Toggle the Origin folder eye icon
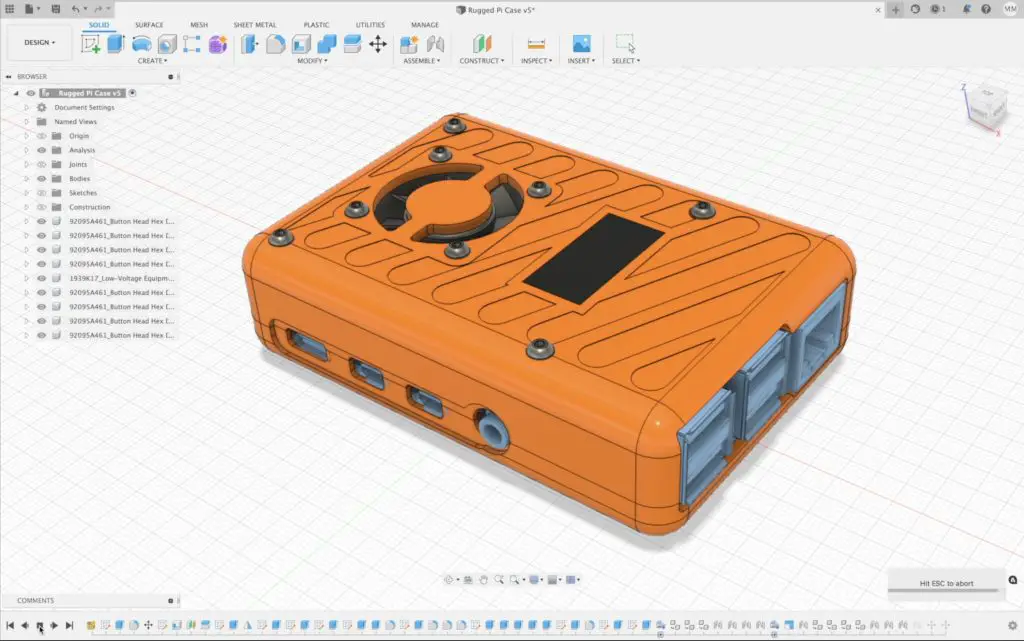The image size is (1024, 641). click(x=42, y=136)
